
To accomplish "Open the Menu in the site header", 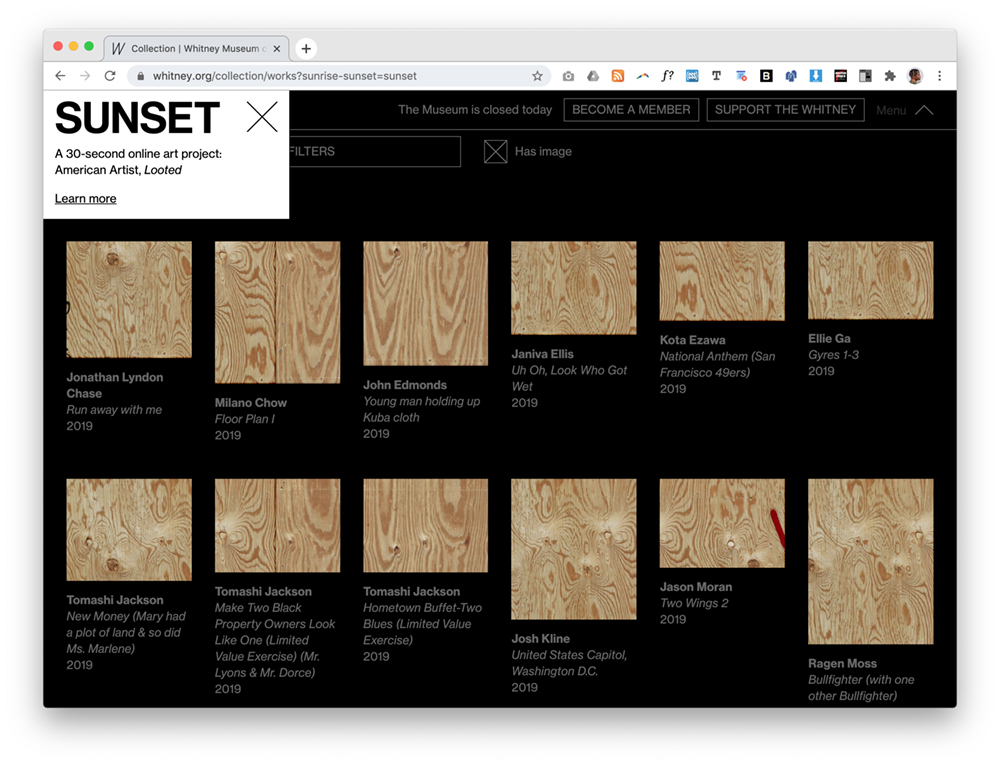I will pyautogui.click(x=891, y=110).
